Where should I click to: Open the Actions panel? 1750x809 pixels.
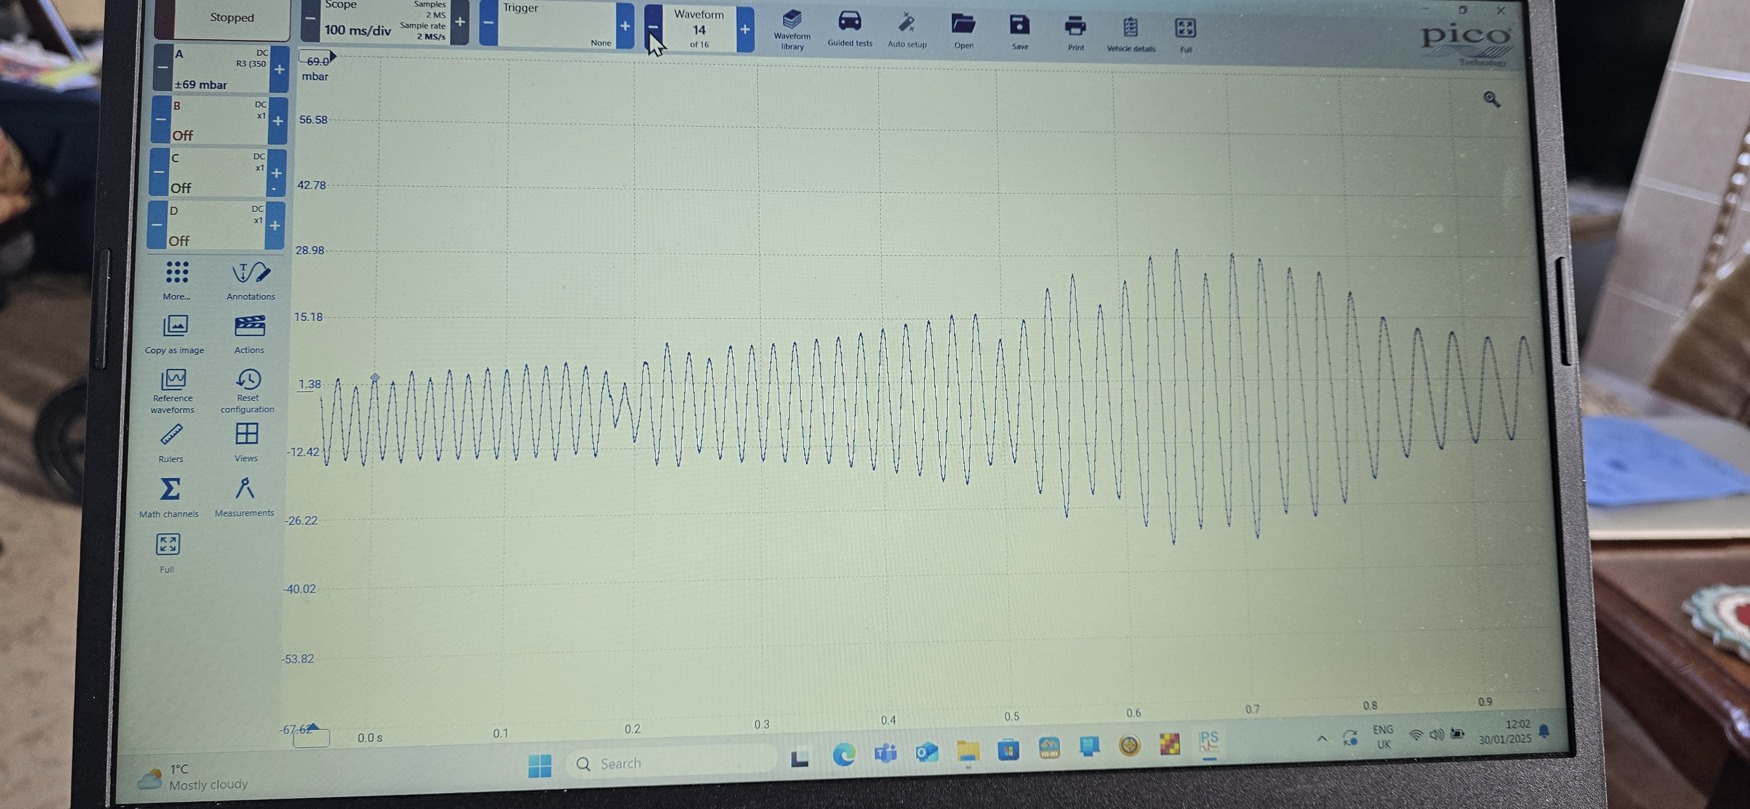click(x=249, y=335)
